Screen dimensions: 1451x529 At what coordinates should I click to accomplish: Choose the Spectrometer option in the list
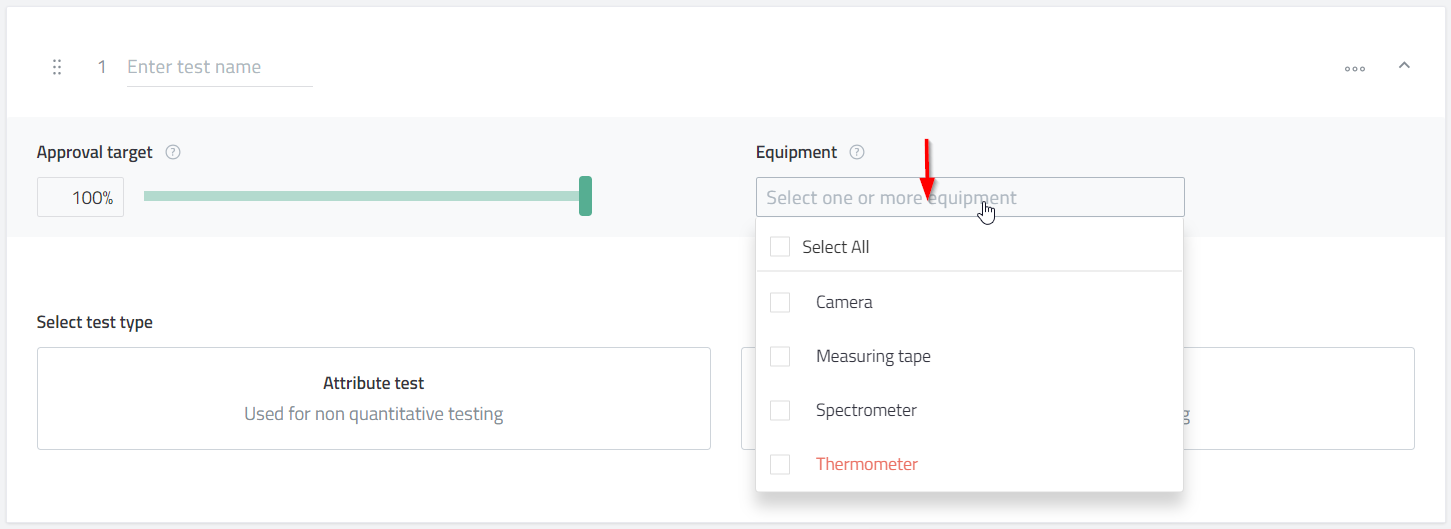click(866, 410)
